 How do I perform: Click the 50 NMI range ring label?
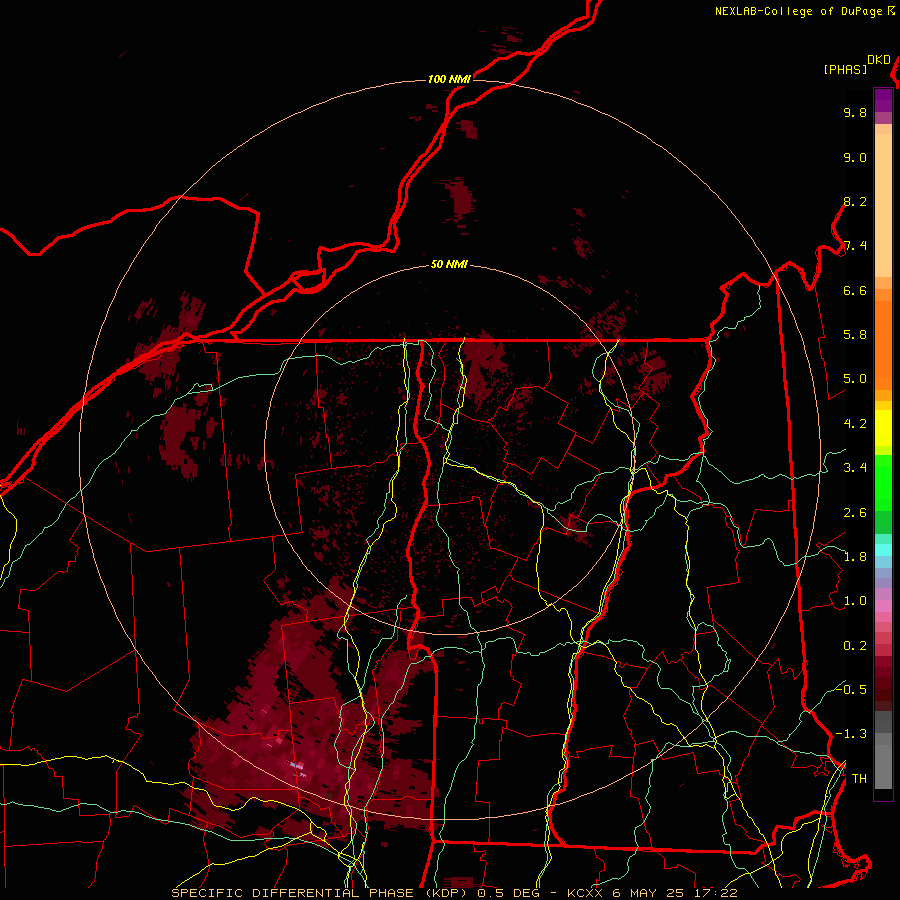(449, 265)
